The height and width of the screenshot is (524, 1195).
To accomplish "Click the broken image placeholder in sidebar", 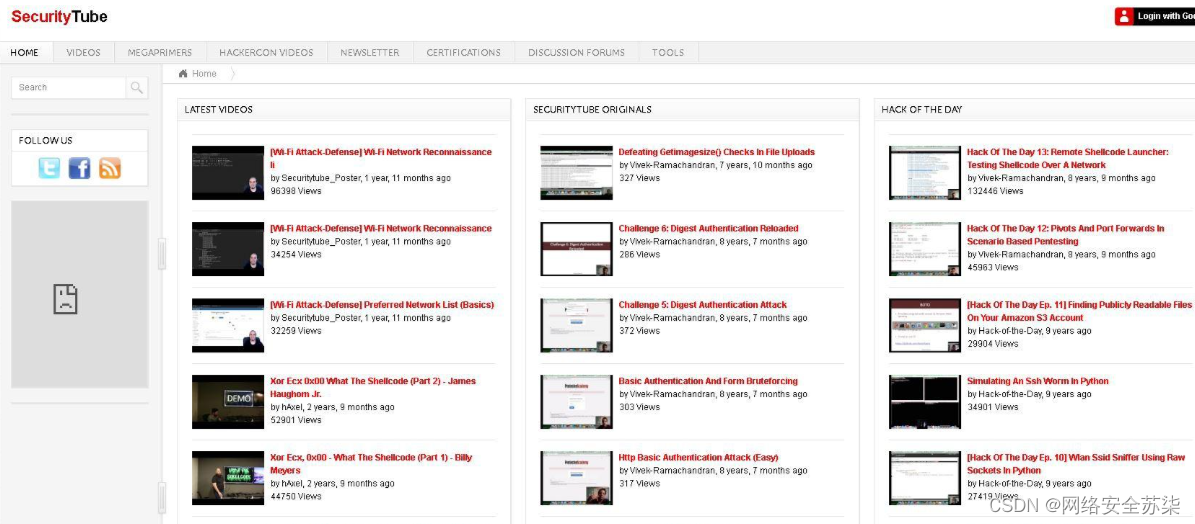I will tap(66, 299).
